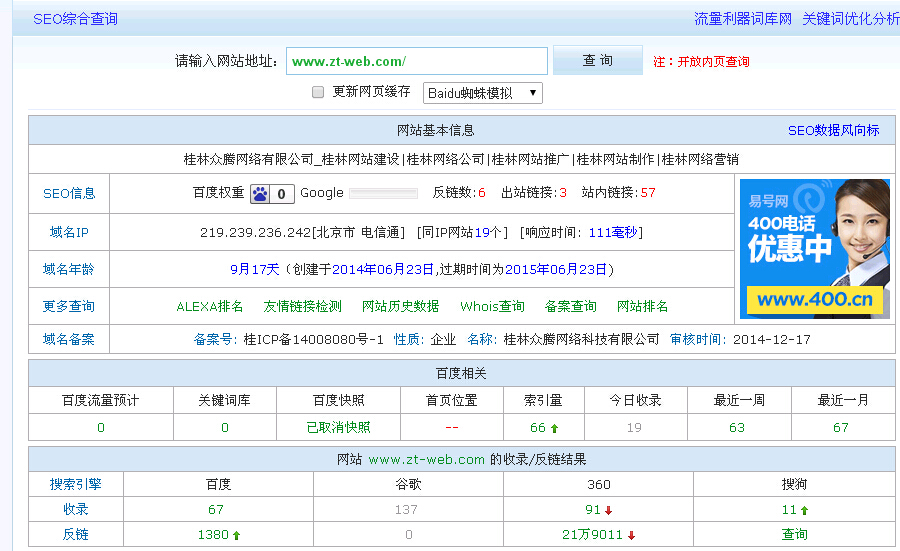Click the 查询 search button
This screenshot has height=551, width=900.
click(598, 60)
